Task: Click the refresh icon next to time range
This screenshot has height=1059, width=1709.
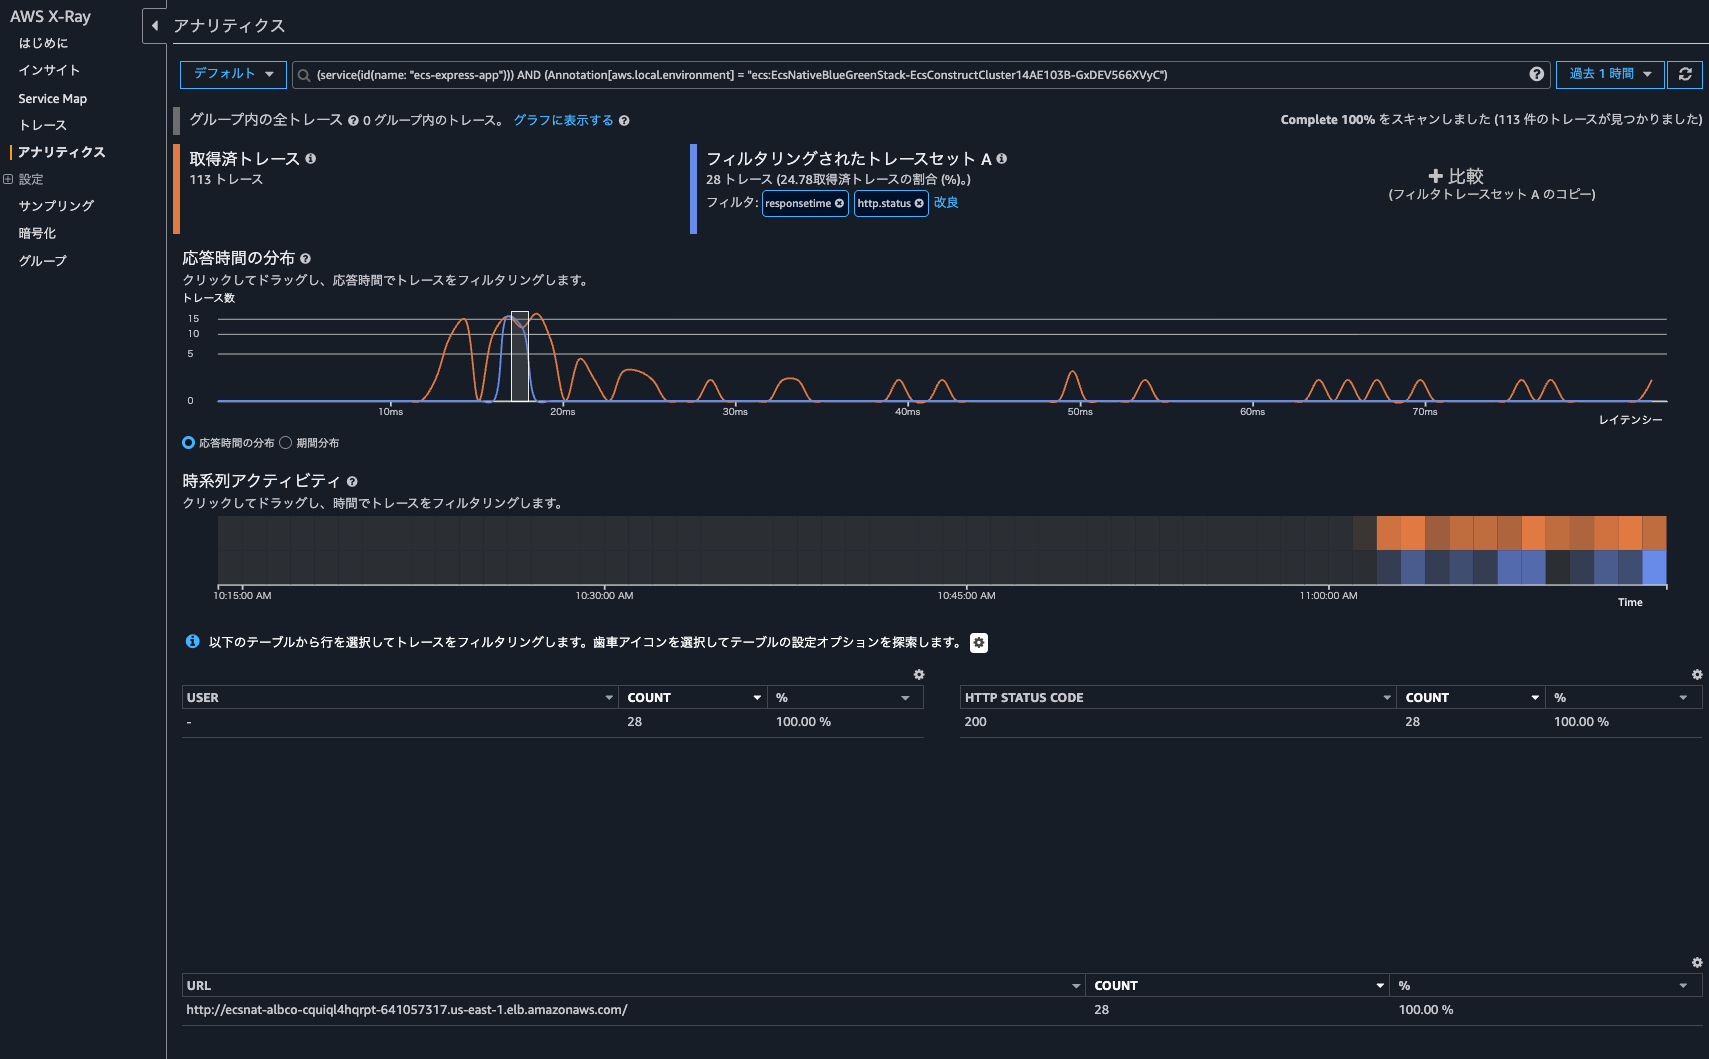Action: click(x=1685, y=74)
